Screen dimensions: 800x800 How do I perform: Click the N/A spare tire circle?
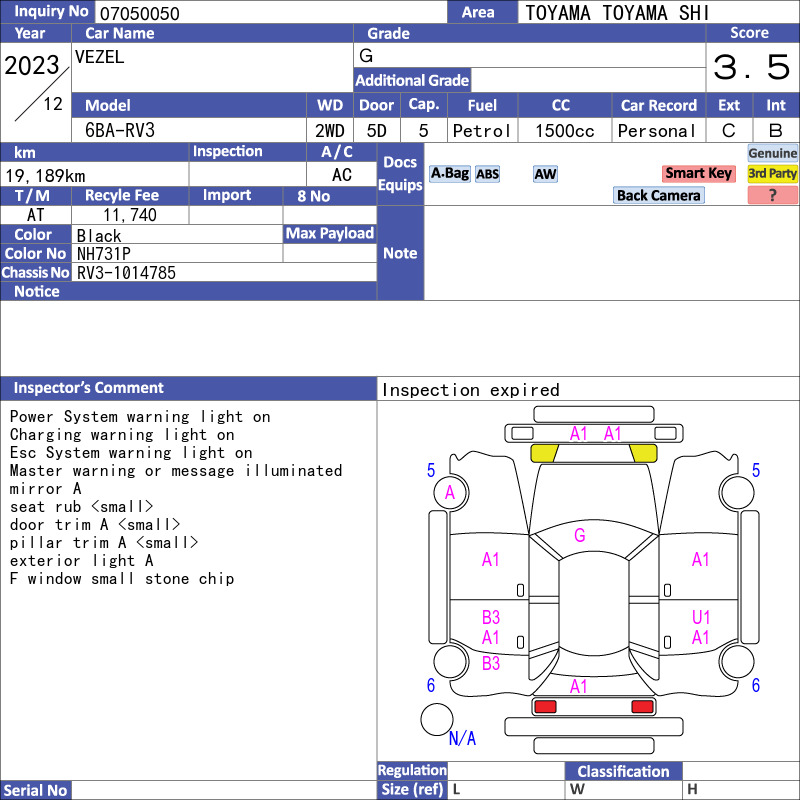point(437,719)
